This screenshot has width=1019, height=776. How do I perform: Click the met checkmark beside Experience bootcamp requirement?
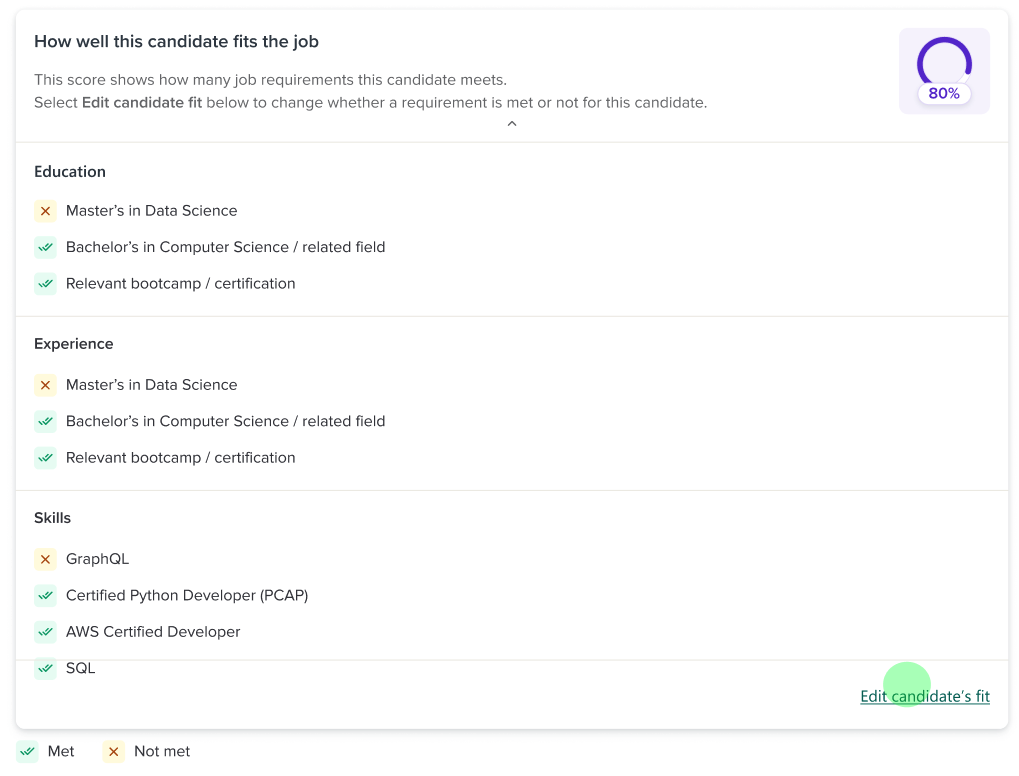click(x=45, y=458)
